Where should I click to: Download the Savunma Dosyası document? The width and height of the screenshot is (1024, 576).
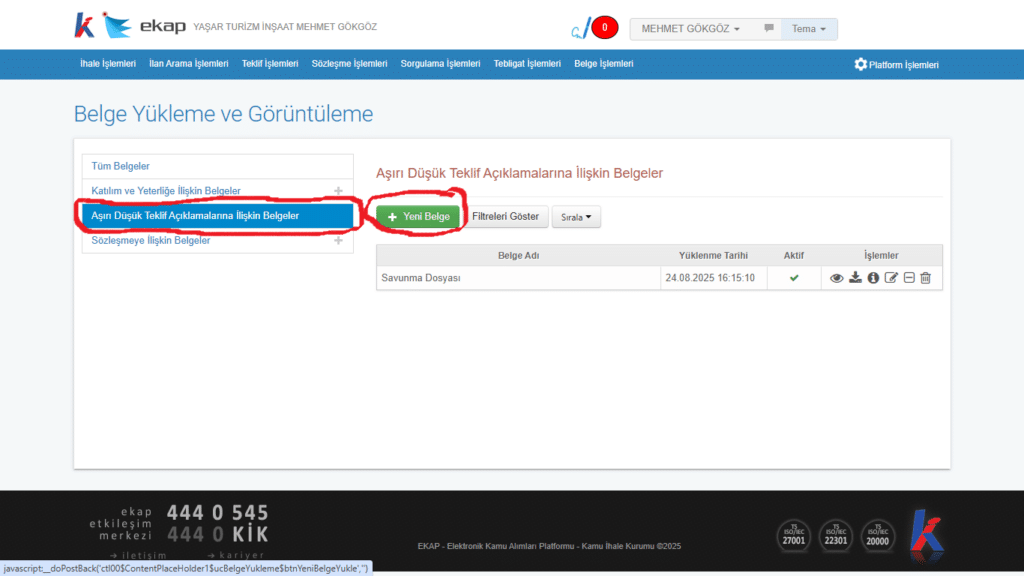(855, 278)
